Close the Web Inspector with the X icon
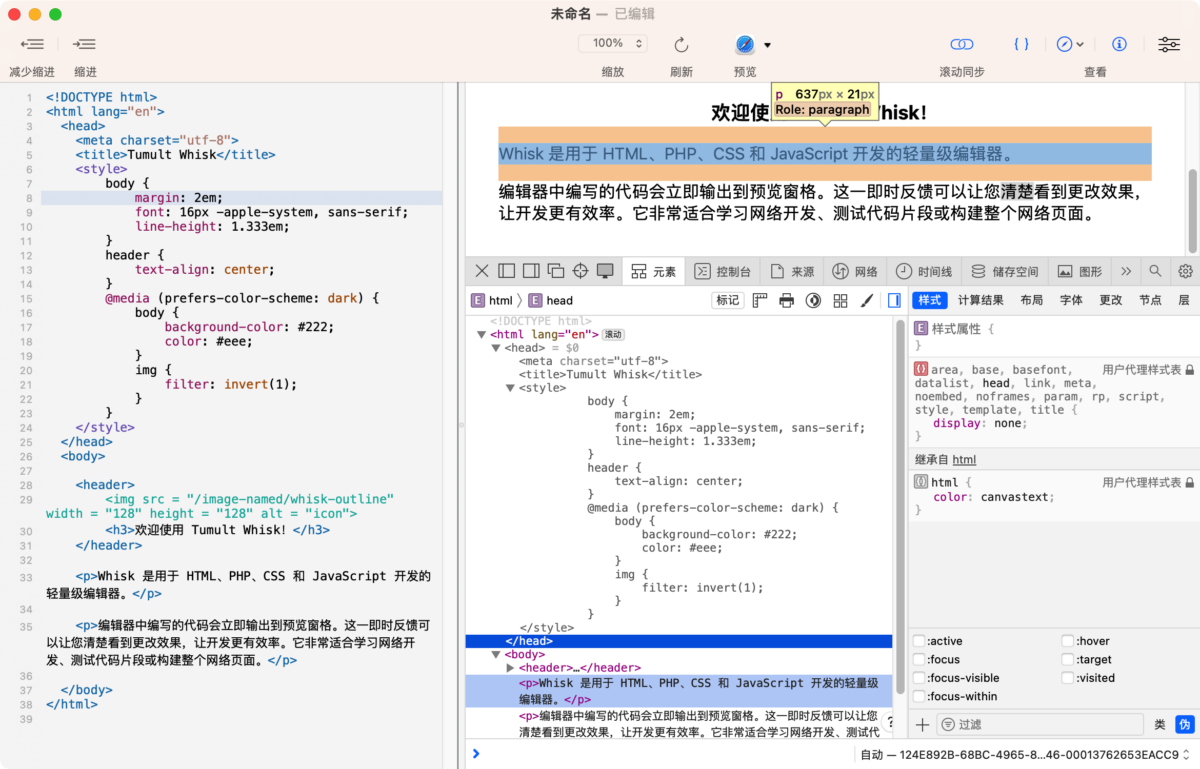This screenshot has width=1200, height=769. (x=482, y=271)
